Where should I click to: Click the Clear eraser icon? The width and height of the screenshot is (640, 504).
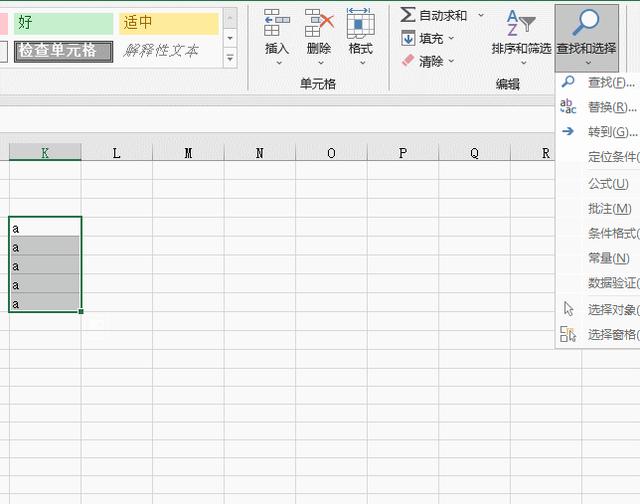pos(408,61)
